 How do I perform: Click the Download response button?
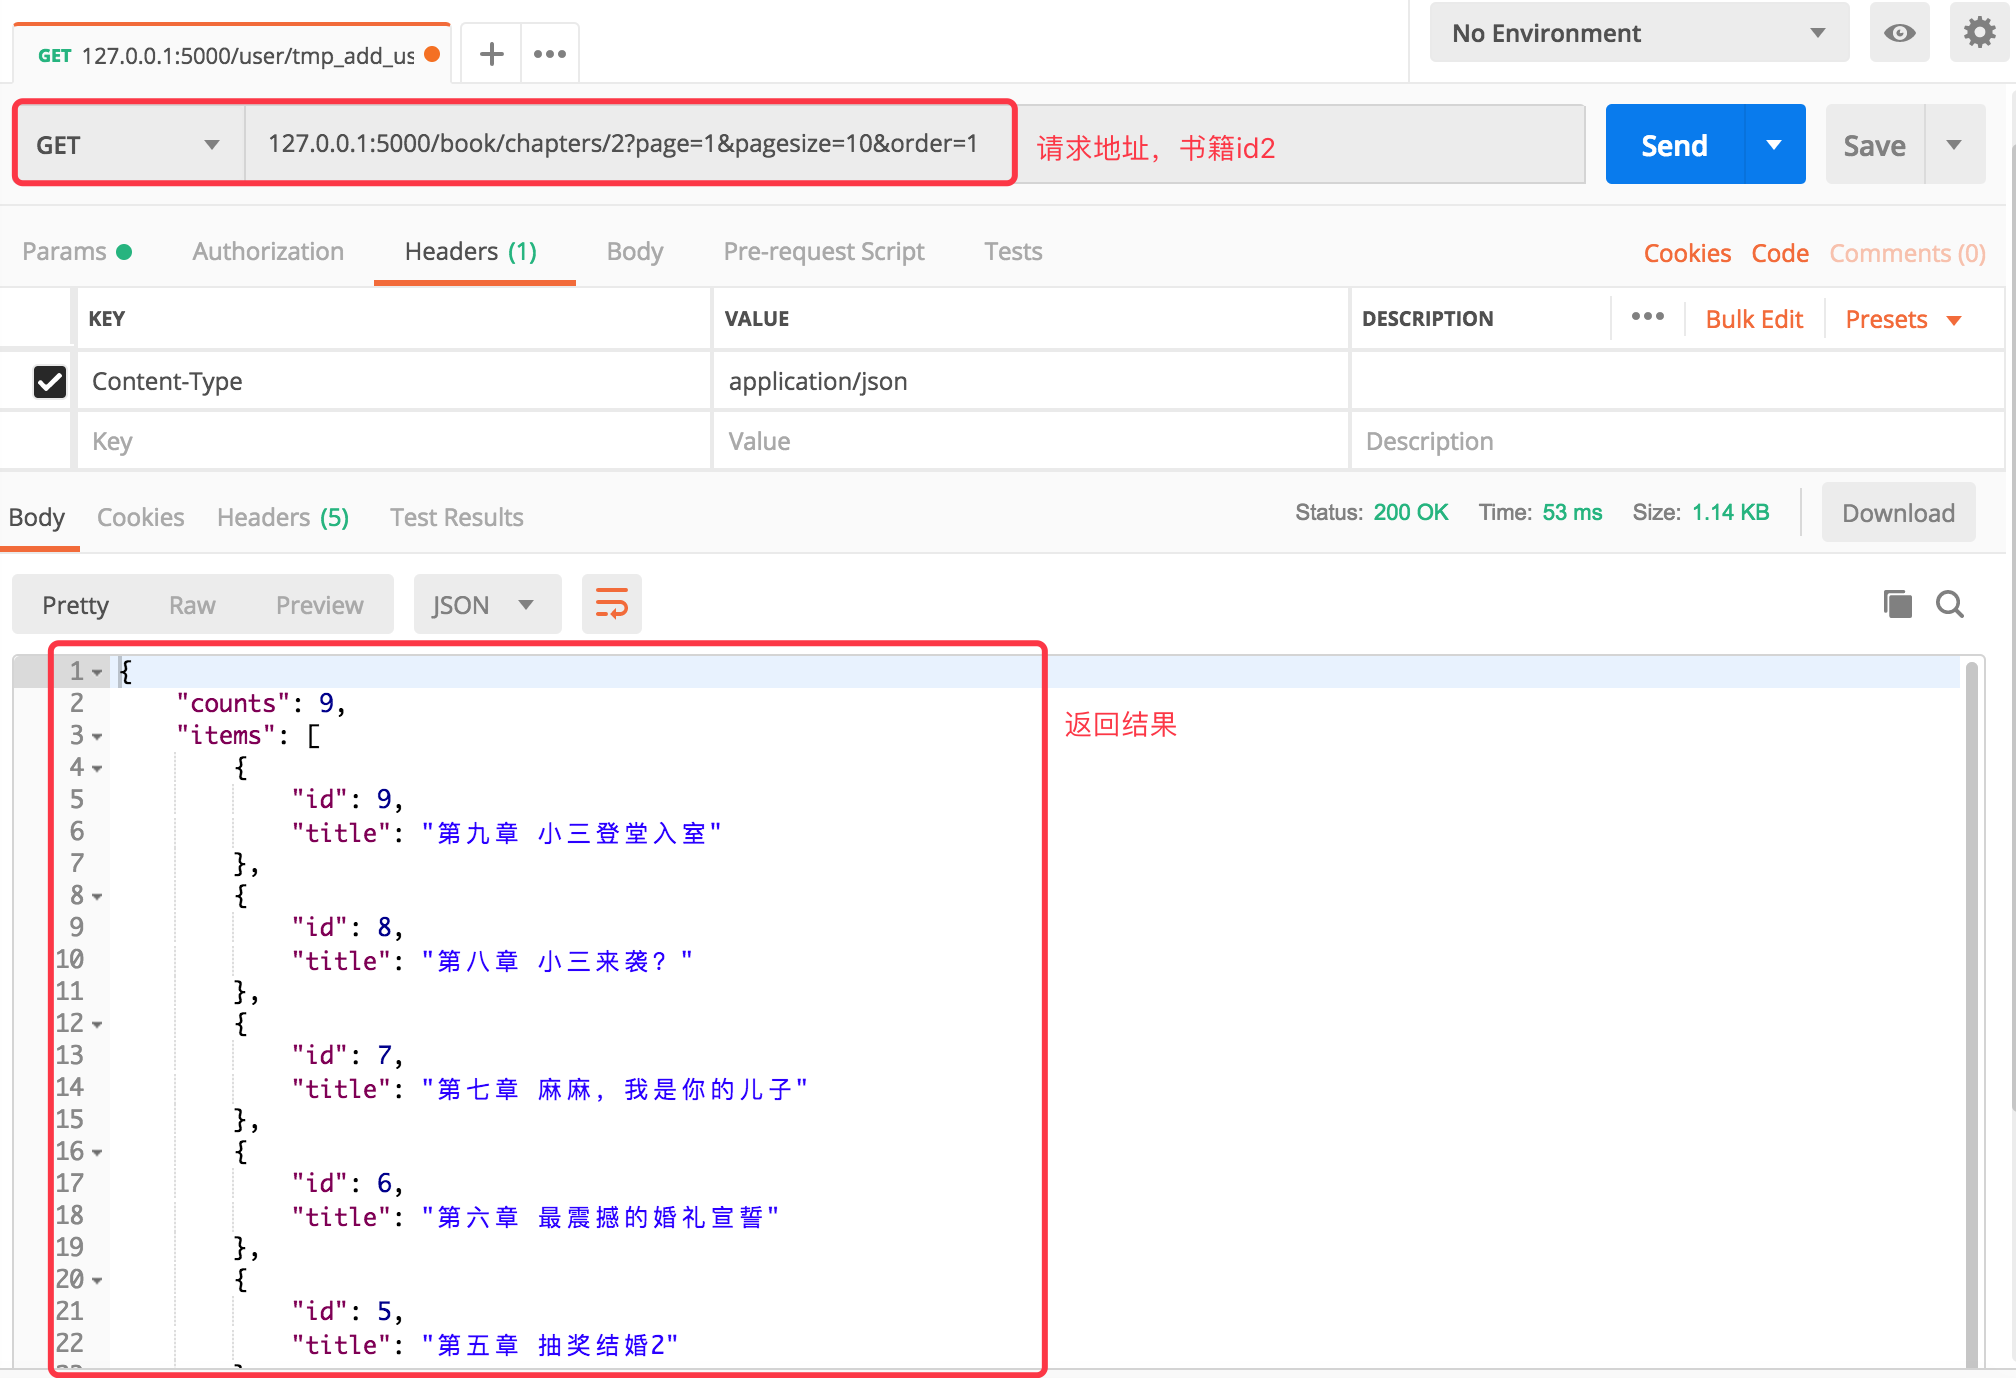pyautogui.click(x=1897, y=513)
